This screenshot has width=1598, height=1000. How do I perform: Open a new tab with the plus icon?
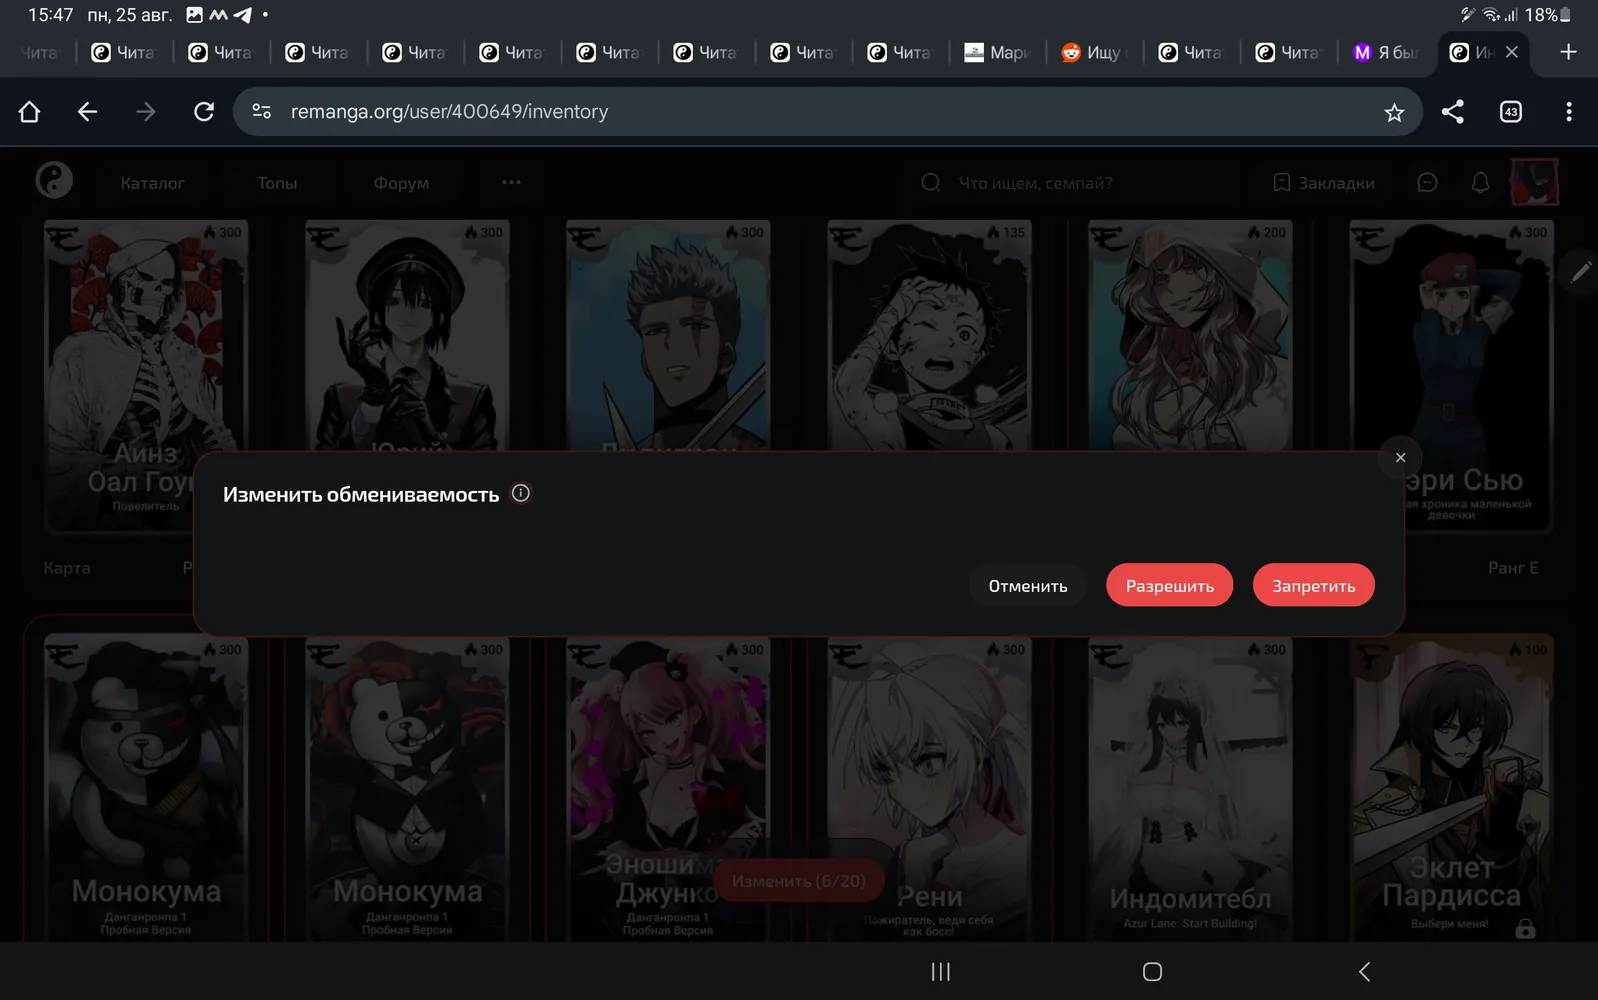pos(1568,52)
